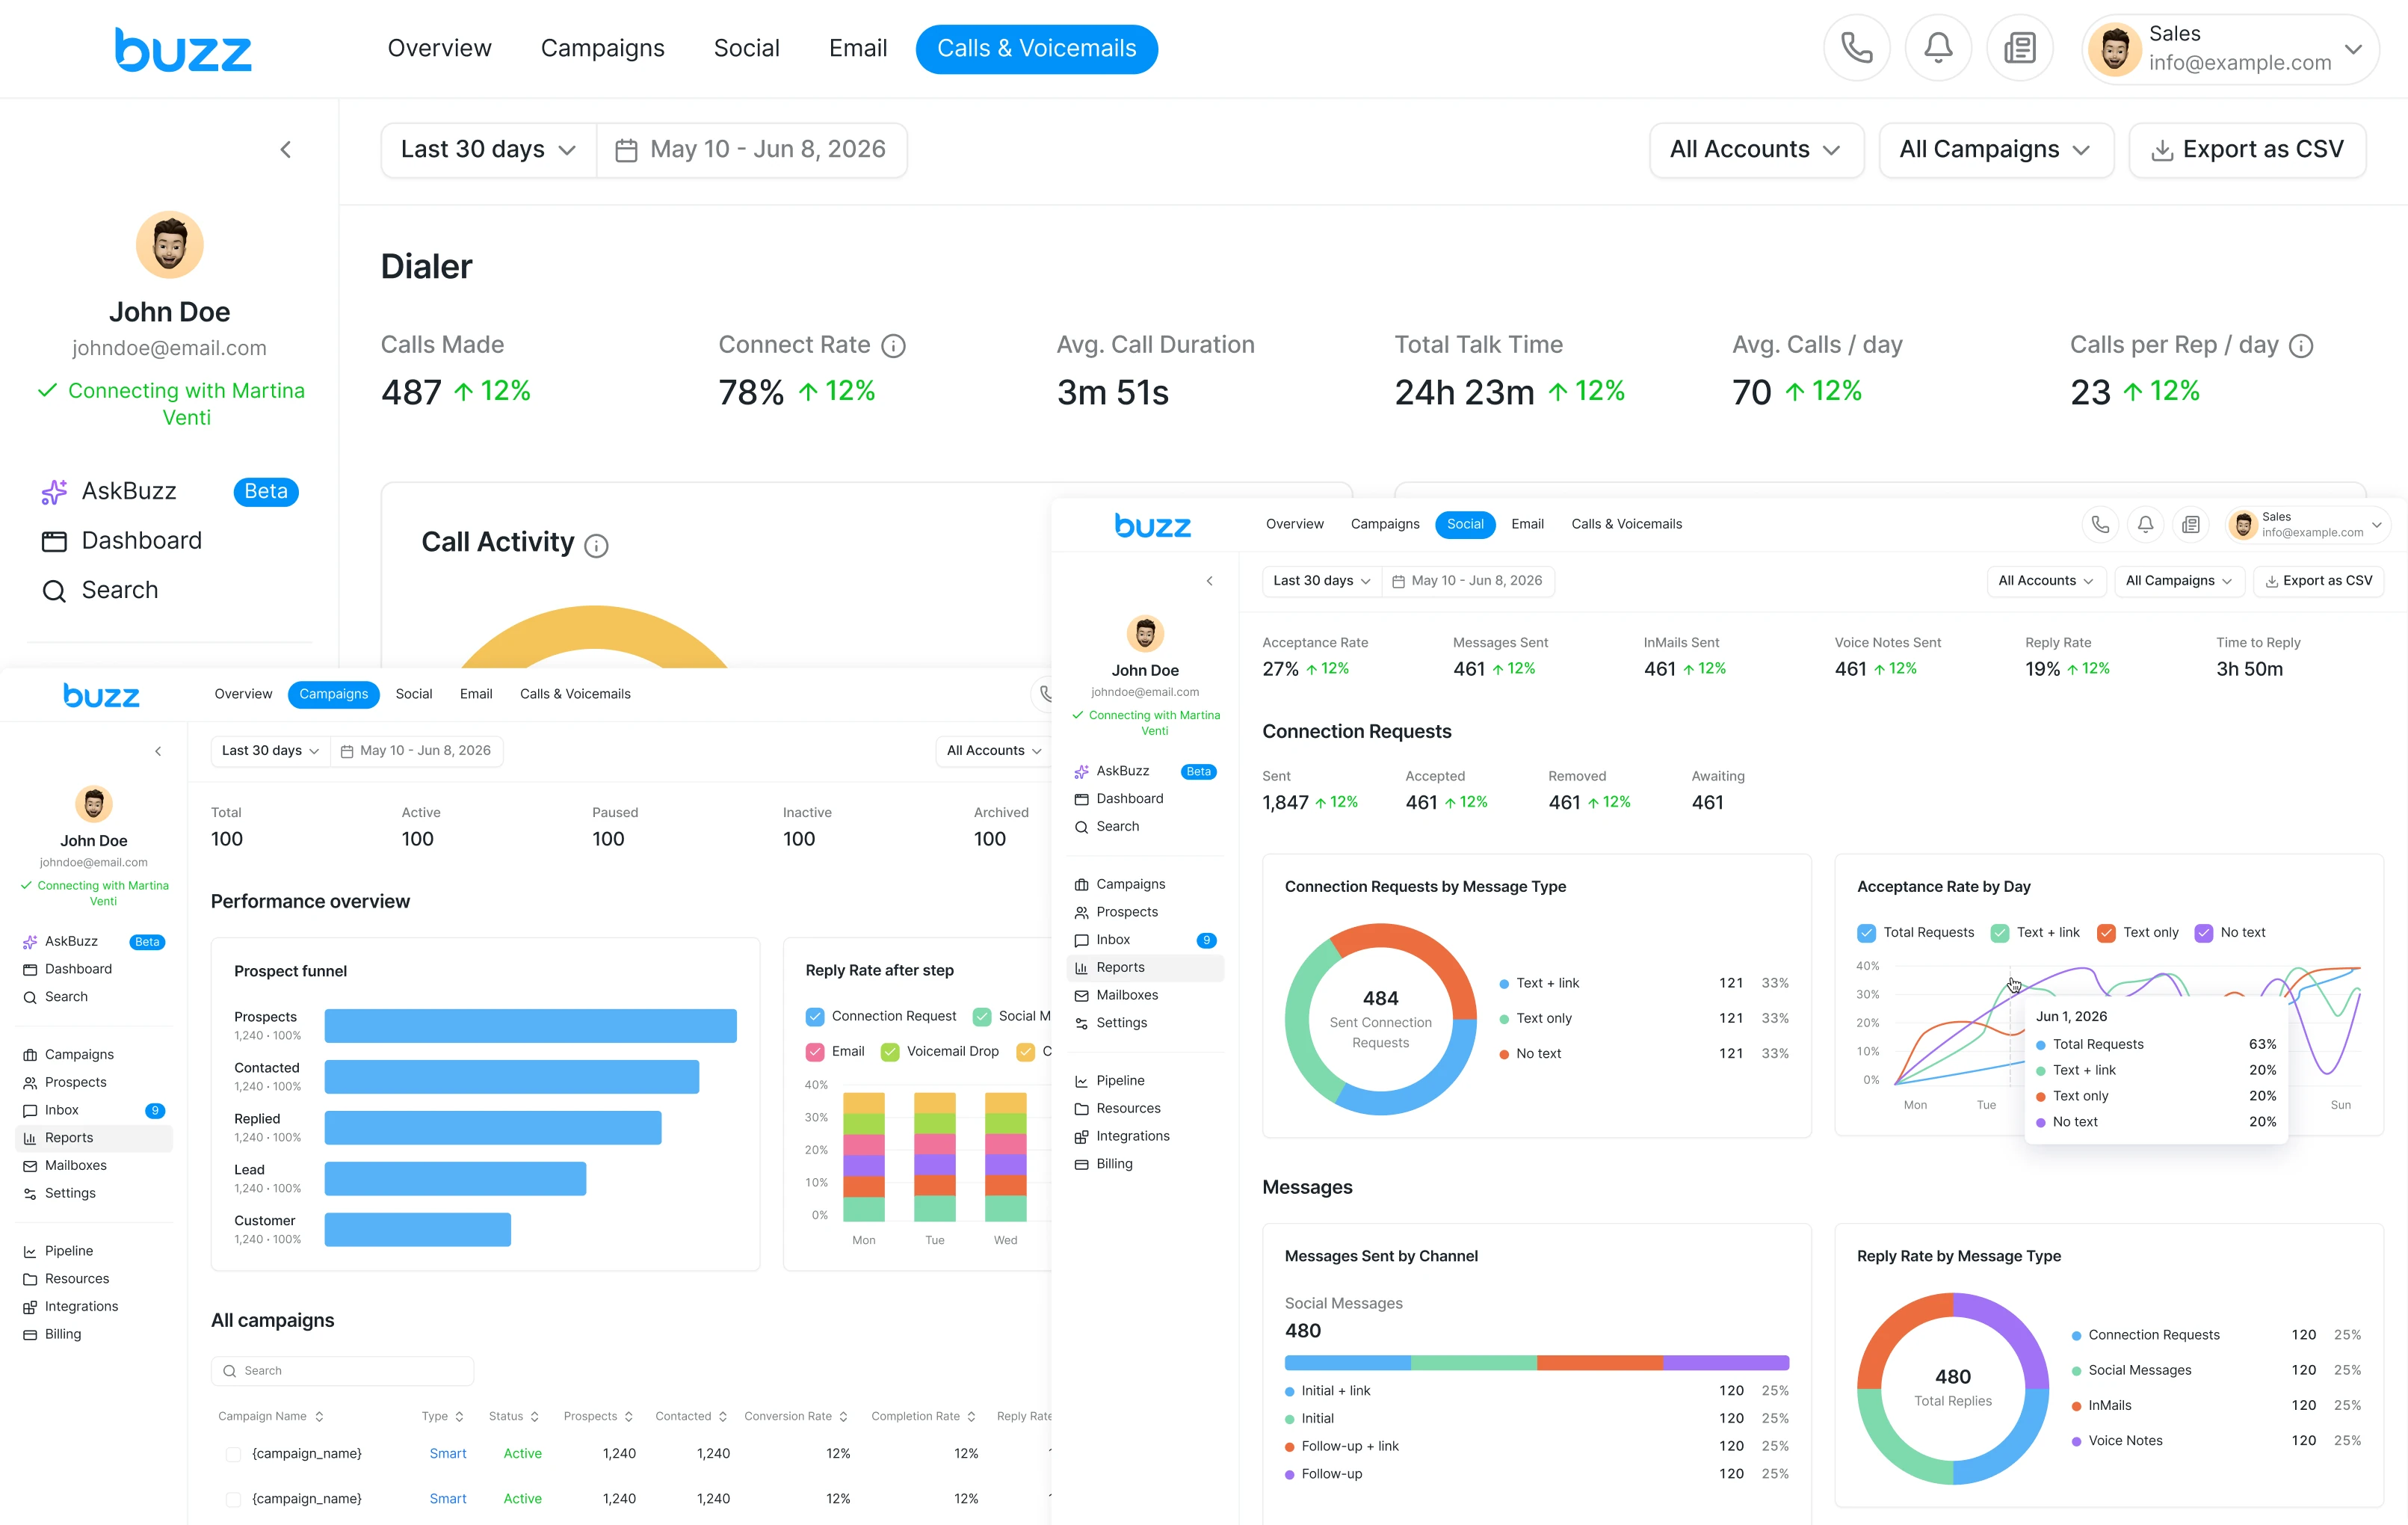Open May 10 - Jun 8, 2026 date picker main window
The image size is (2408, 1525).
(x=752, y=150)
